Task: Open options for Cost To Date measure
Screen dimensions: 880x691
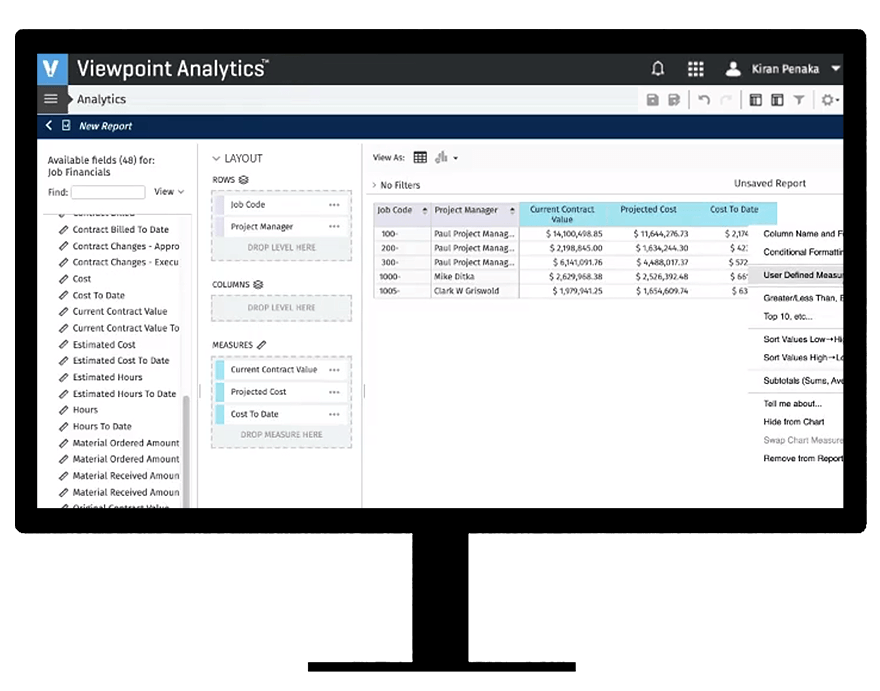Action: [x=334, y=414]
